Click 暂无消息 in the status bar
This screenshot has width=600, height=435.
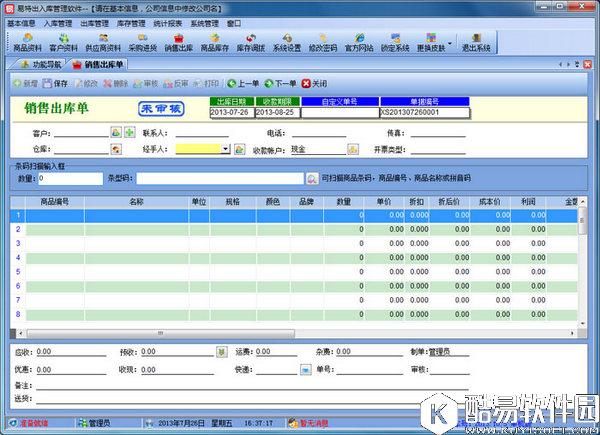(308, 423)
